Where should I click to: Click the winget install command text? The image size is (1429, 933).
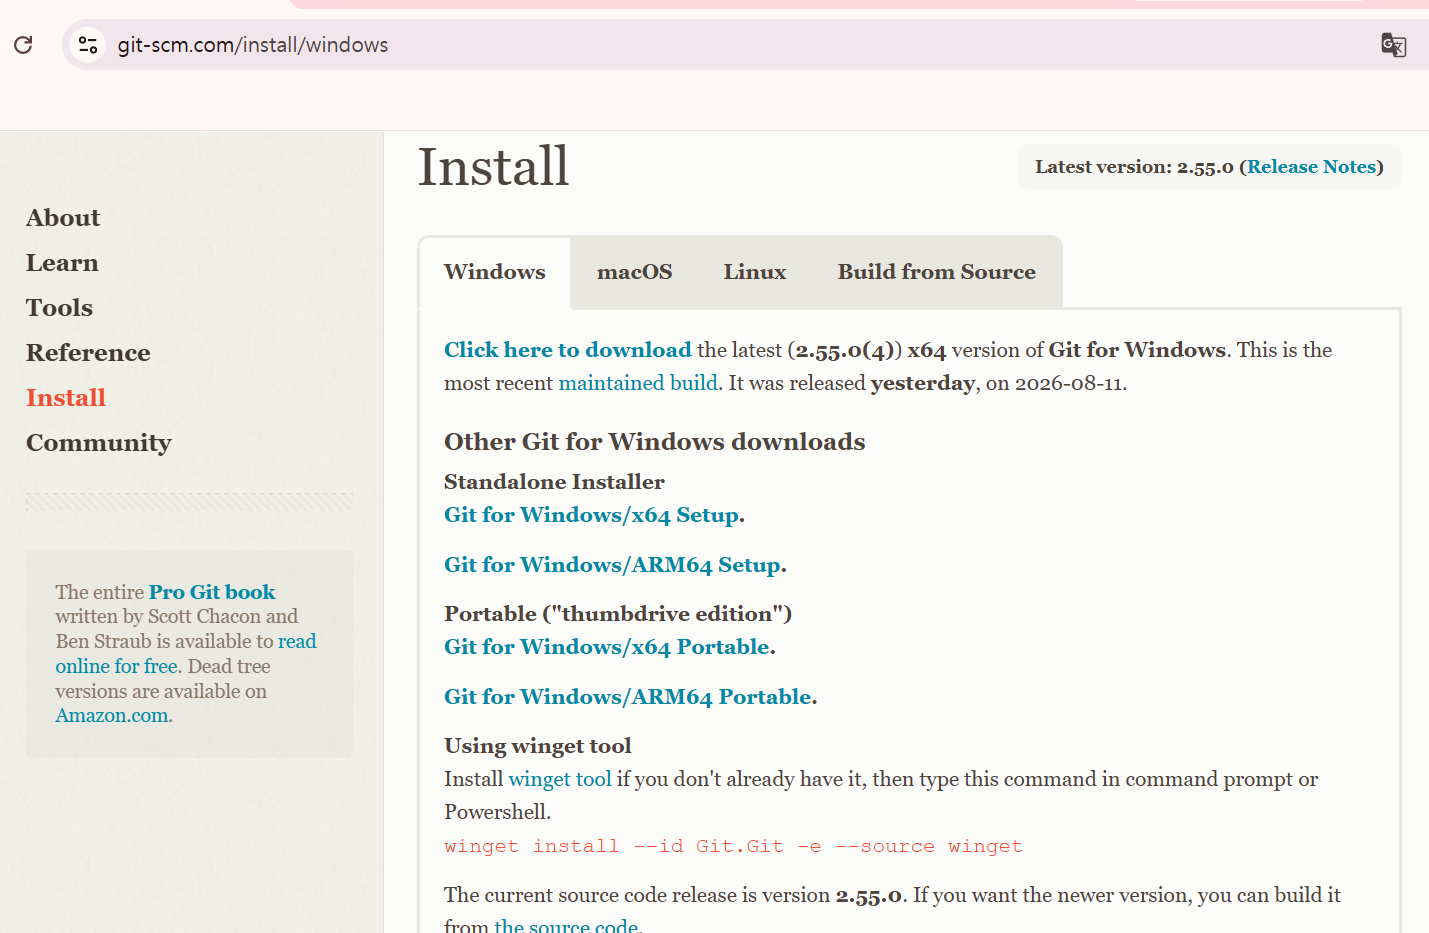(733, 846)
